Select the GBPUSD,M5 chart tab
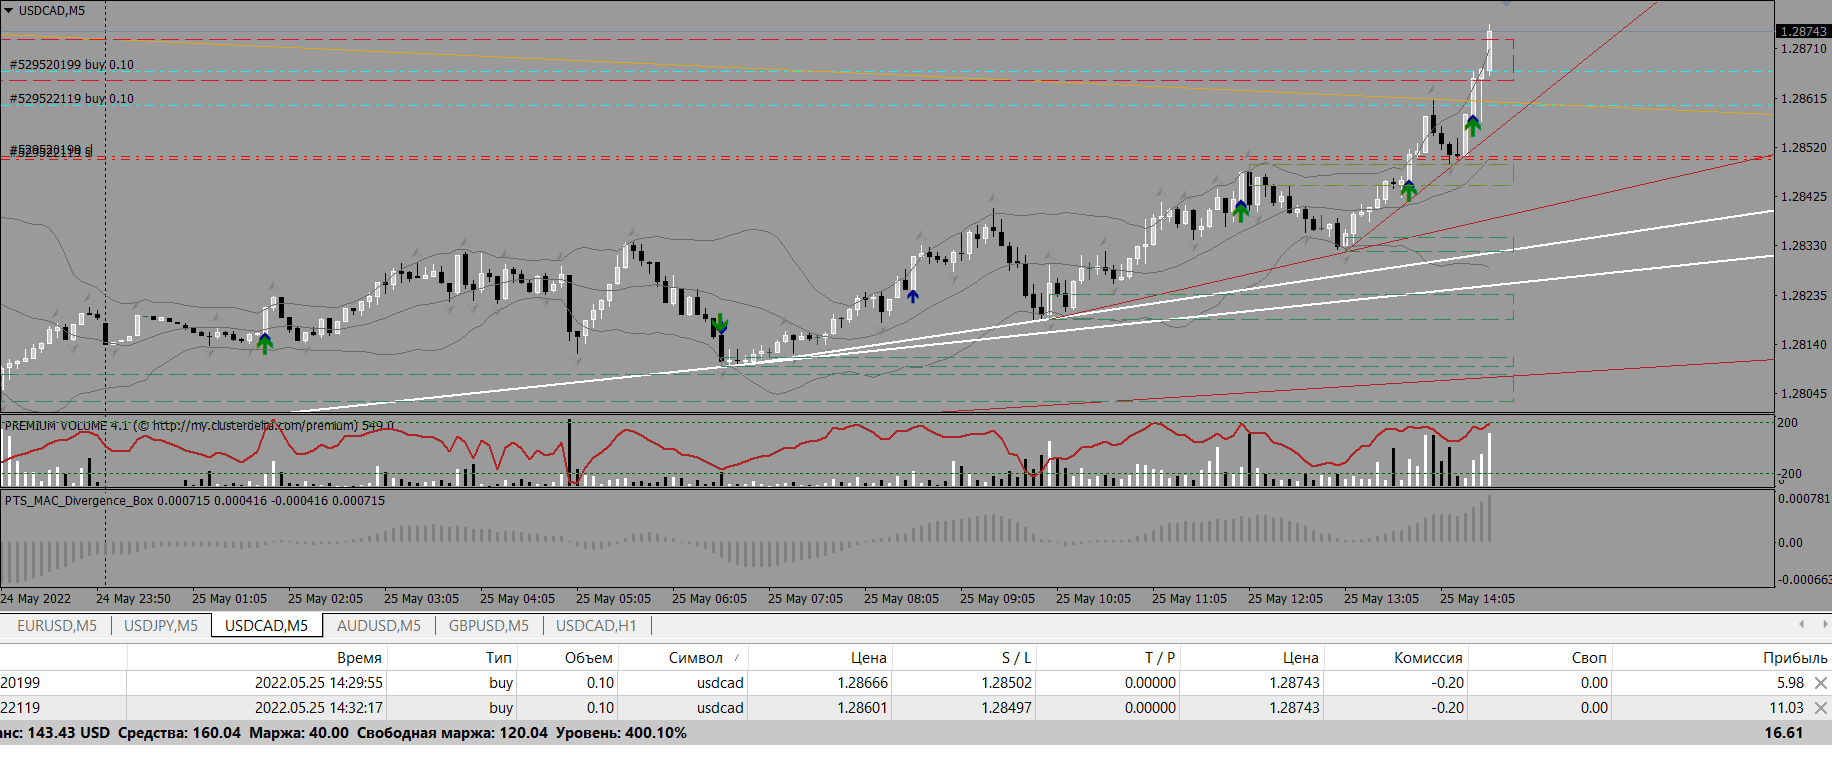The width and height of the screenshot is (1832, 761). 488,626
